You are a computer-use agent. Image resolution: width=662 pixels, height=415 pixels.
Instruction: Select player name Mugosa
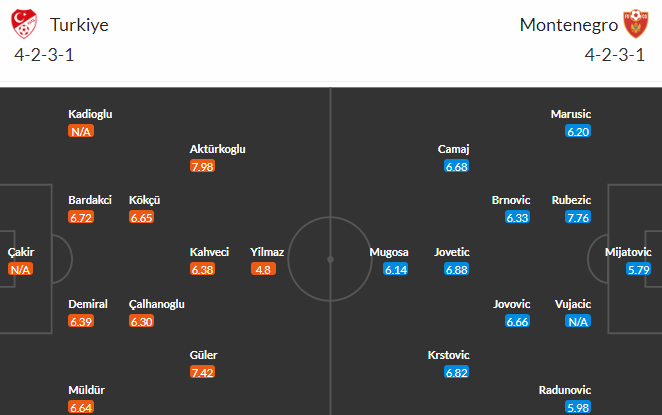point(389,252)
